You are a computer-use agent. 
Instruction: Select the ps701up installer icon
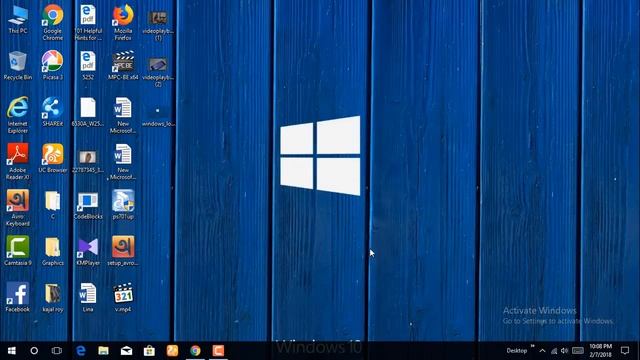123,205
